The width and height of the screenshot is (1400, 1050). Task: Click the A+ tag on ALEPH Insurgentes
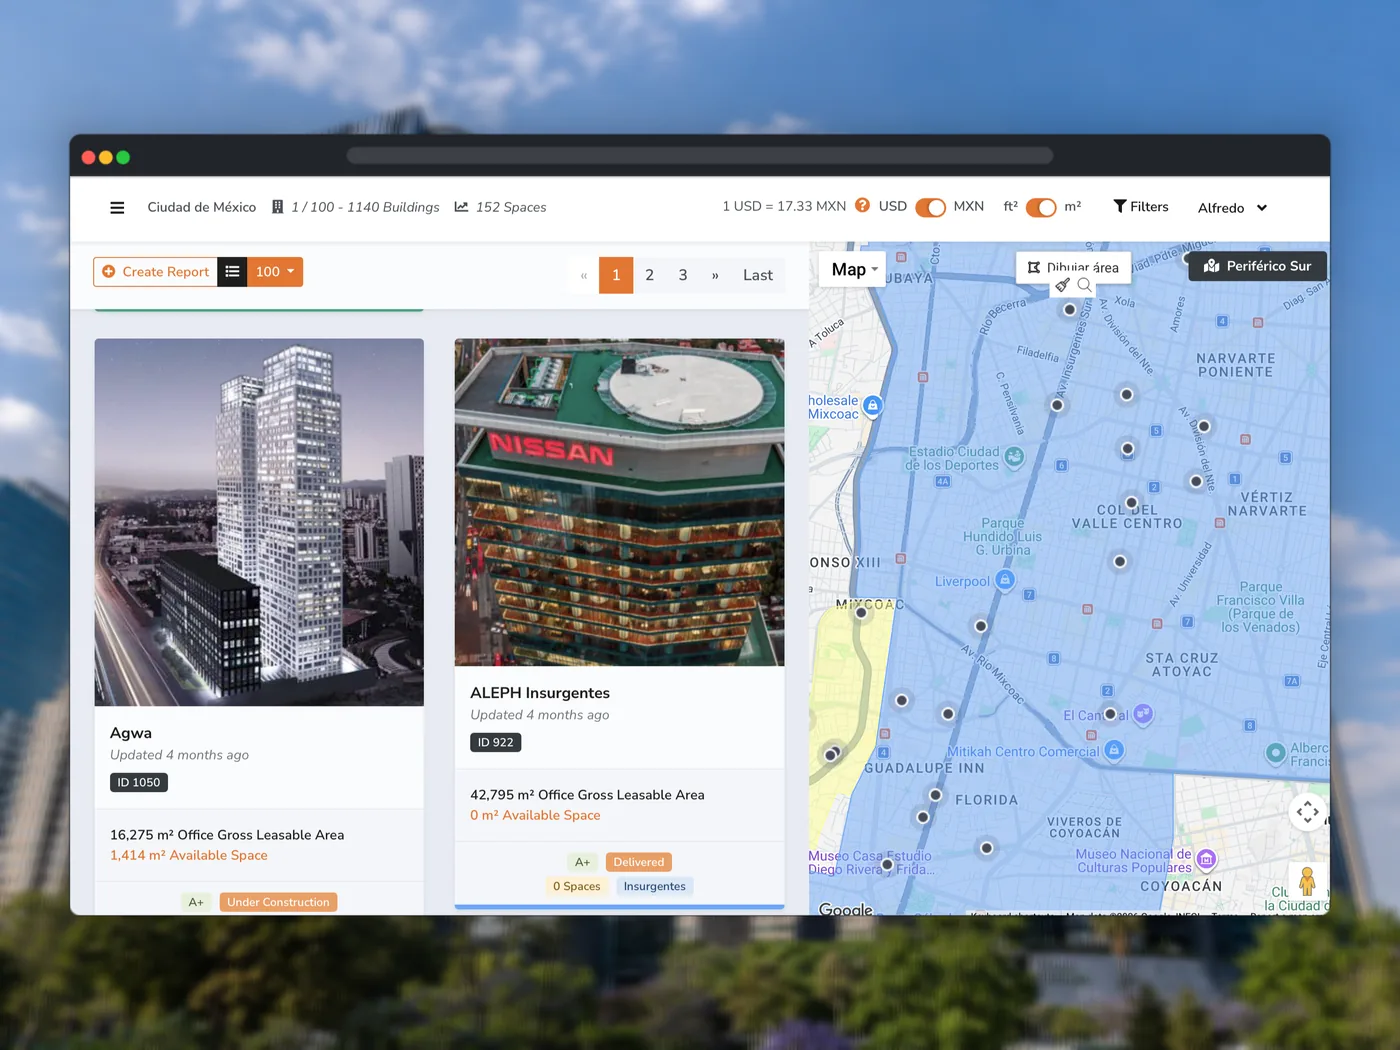click(x=582, y=862)
